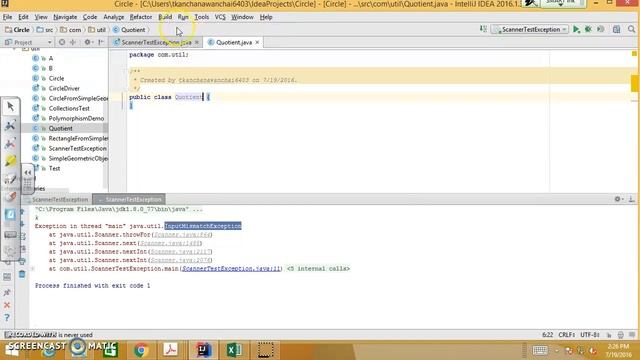The width and height of the screenshot is (640, 360).
Task: Hide the Project panel icon
Action: click(101, 42)
